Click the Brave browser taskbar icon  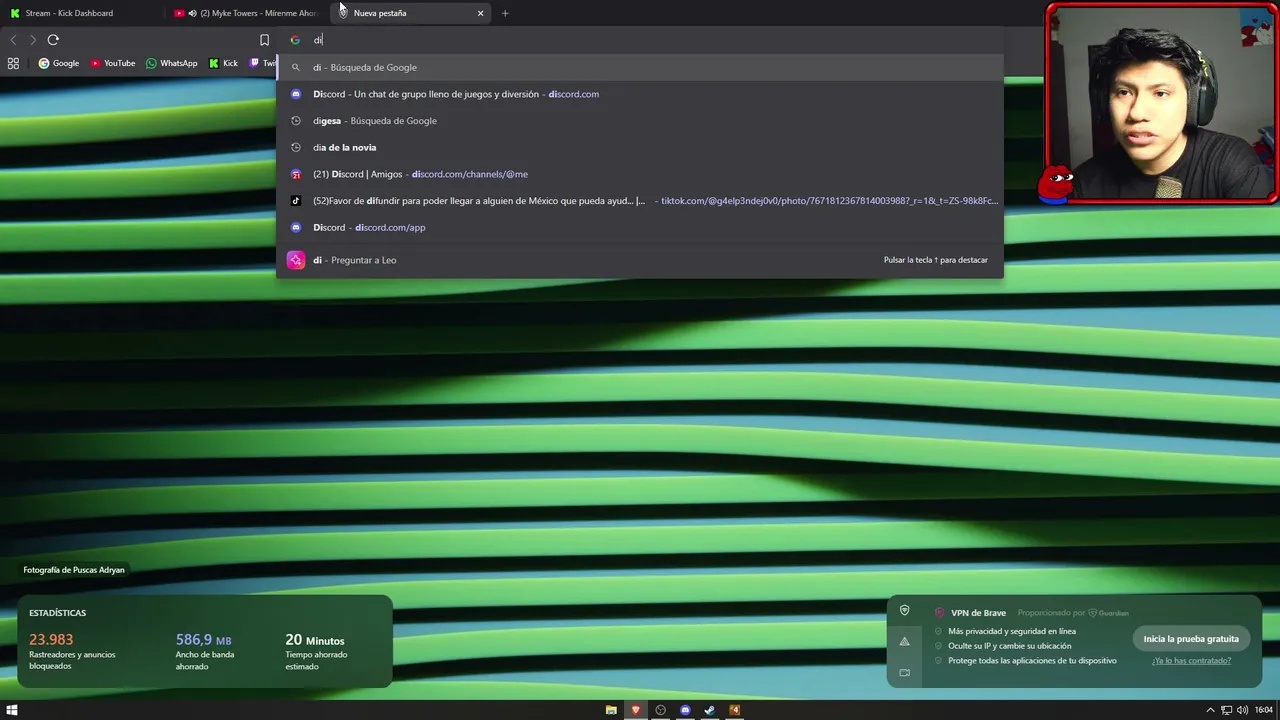635,710
